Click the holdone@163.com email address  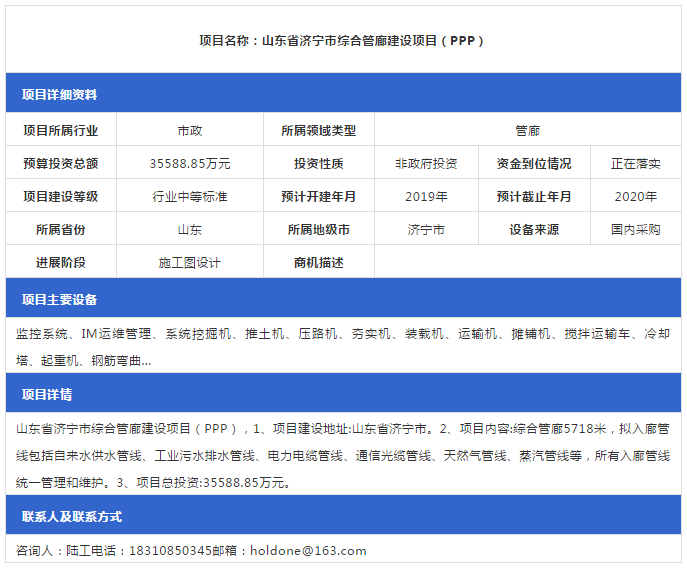click(308, 550)
